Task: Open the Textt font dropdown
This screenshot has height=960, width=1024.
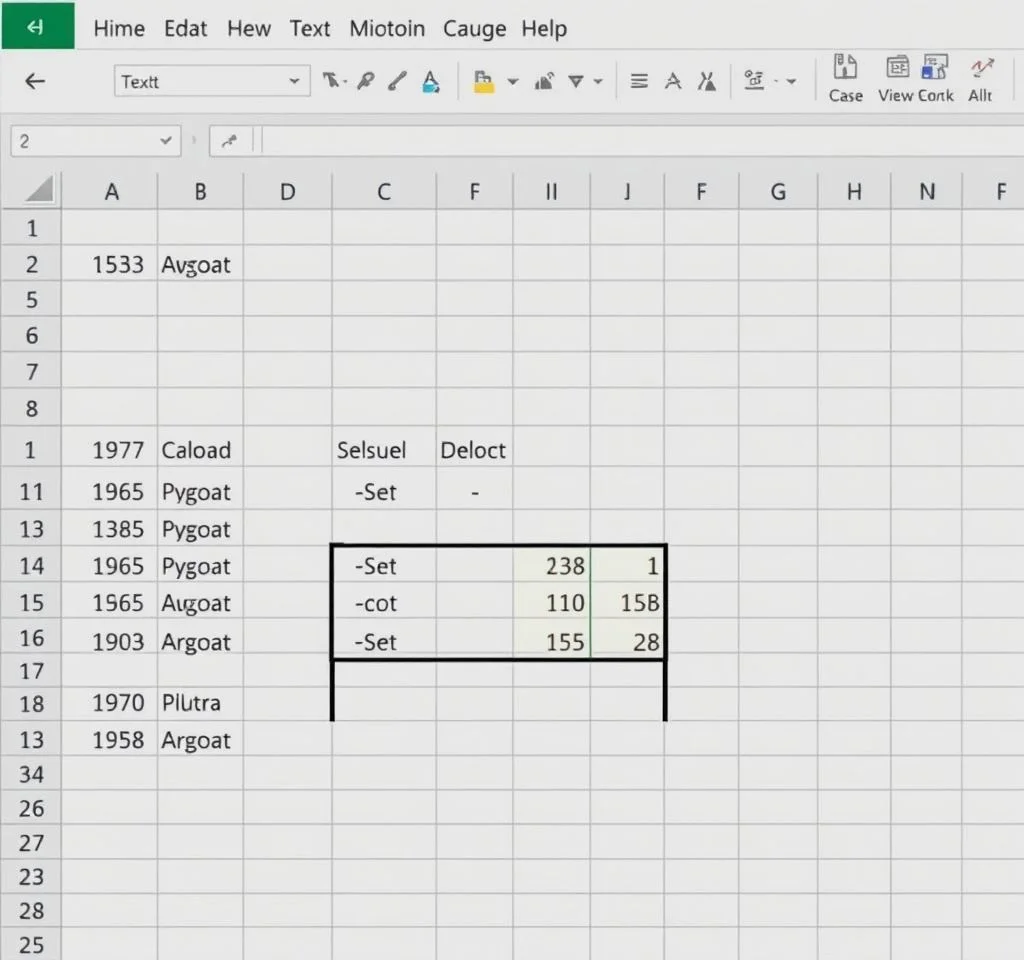Action: click(293, 82)
